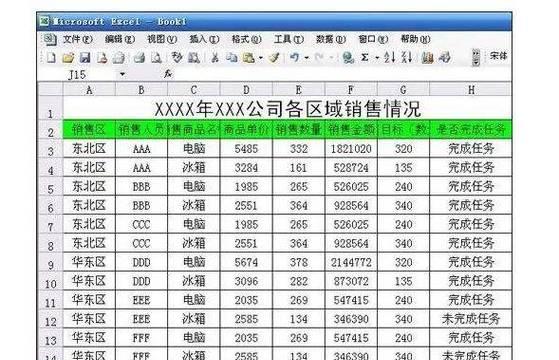Select cell with value 3096
Image resolution: width=559 pixels, height=360 pixels.
pyautogui.click(x=246, y=282)
